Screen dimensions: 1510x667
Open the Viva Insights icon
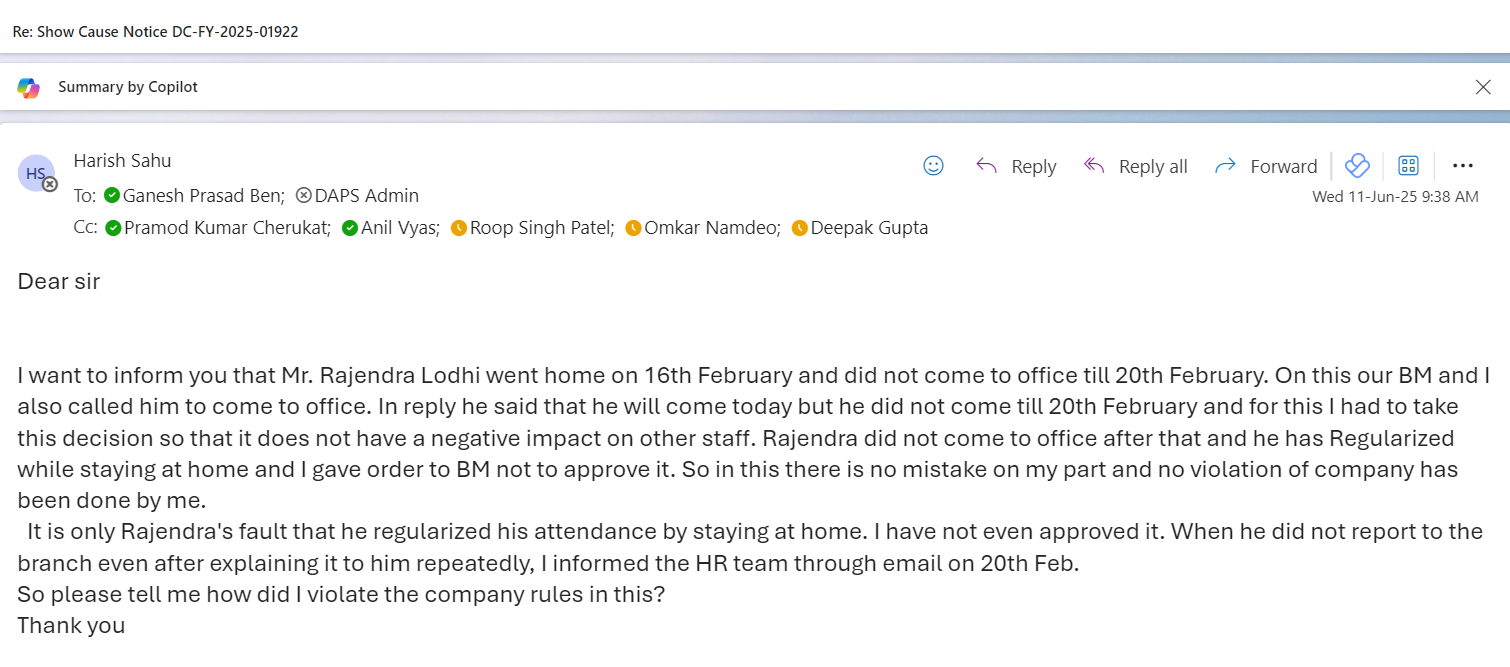coord(1356,166)
